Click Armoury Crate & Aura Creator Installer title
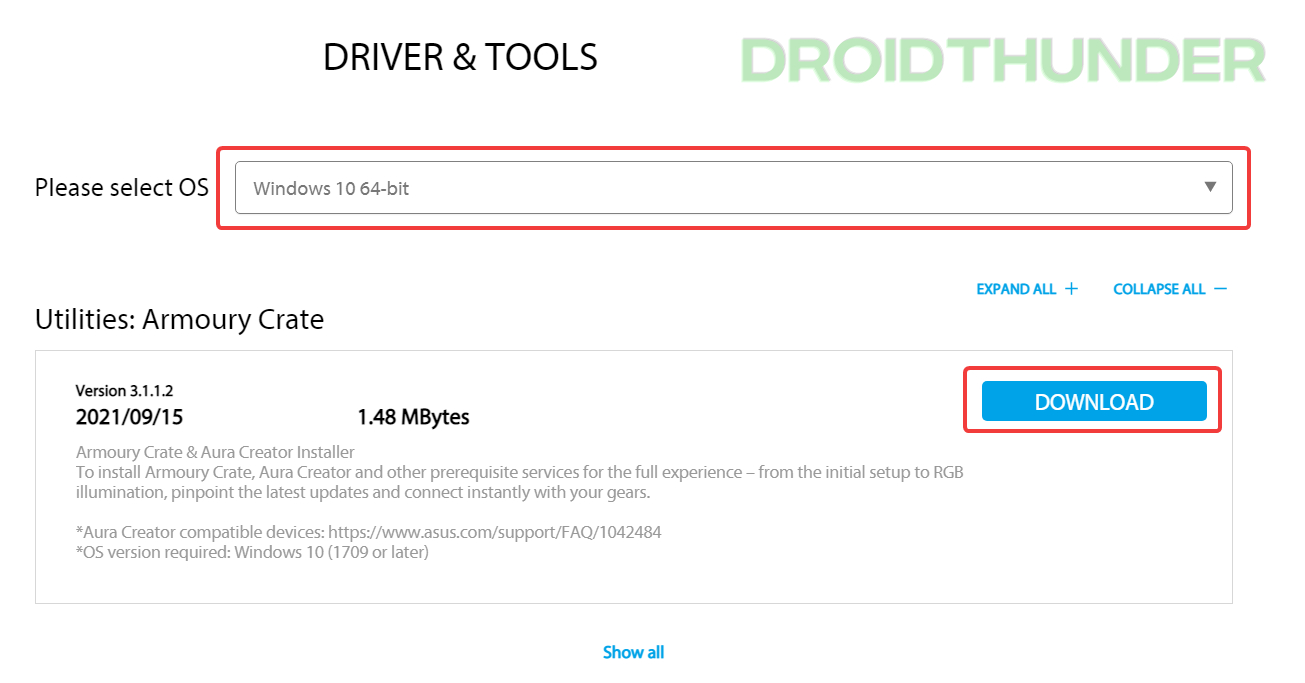The width and height of the screenshot is (1305, 683). [x=215, y=452]
